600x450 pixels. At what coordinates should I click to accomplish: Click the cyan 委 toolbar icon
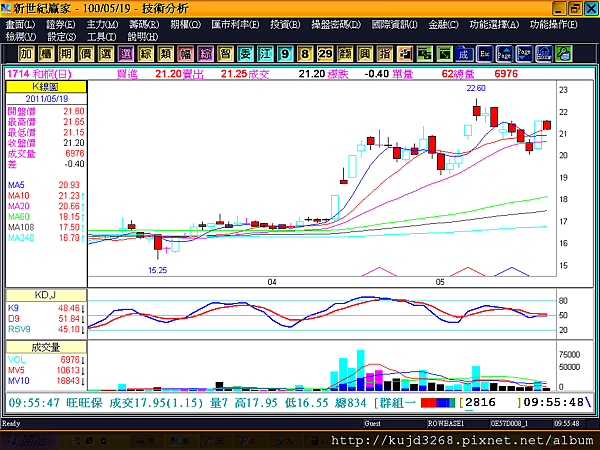245,54
